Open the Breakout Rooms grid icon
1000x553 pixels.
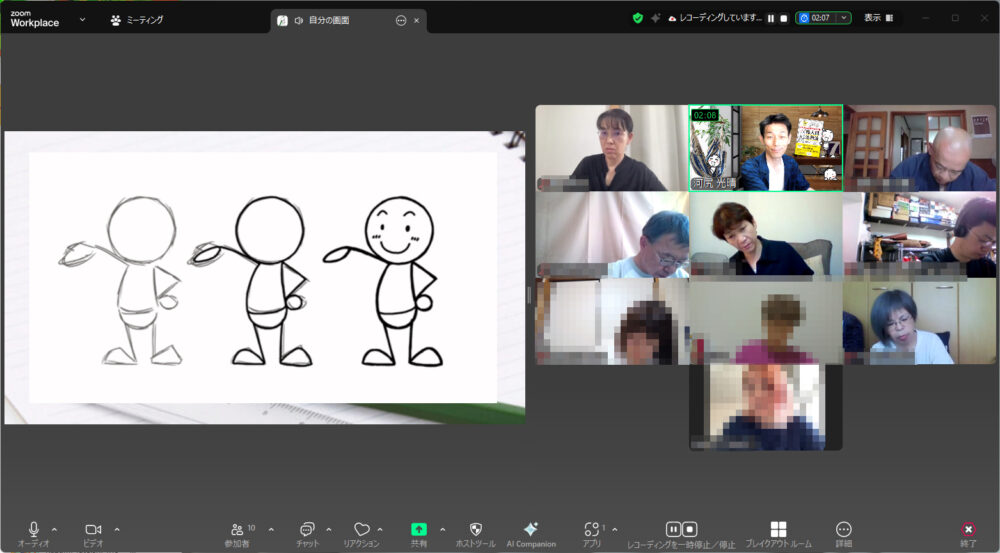(x=778, y=530)
